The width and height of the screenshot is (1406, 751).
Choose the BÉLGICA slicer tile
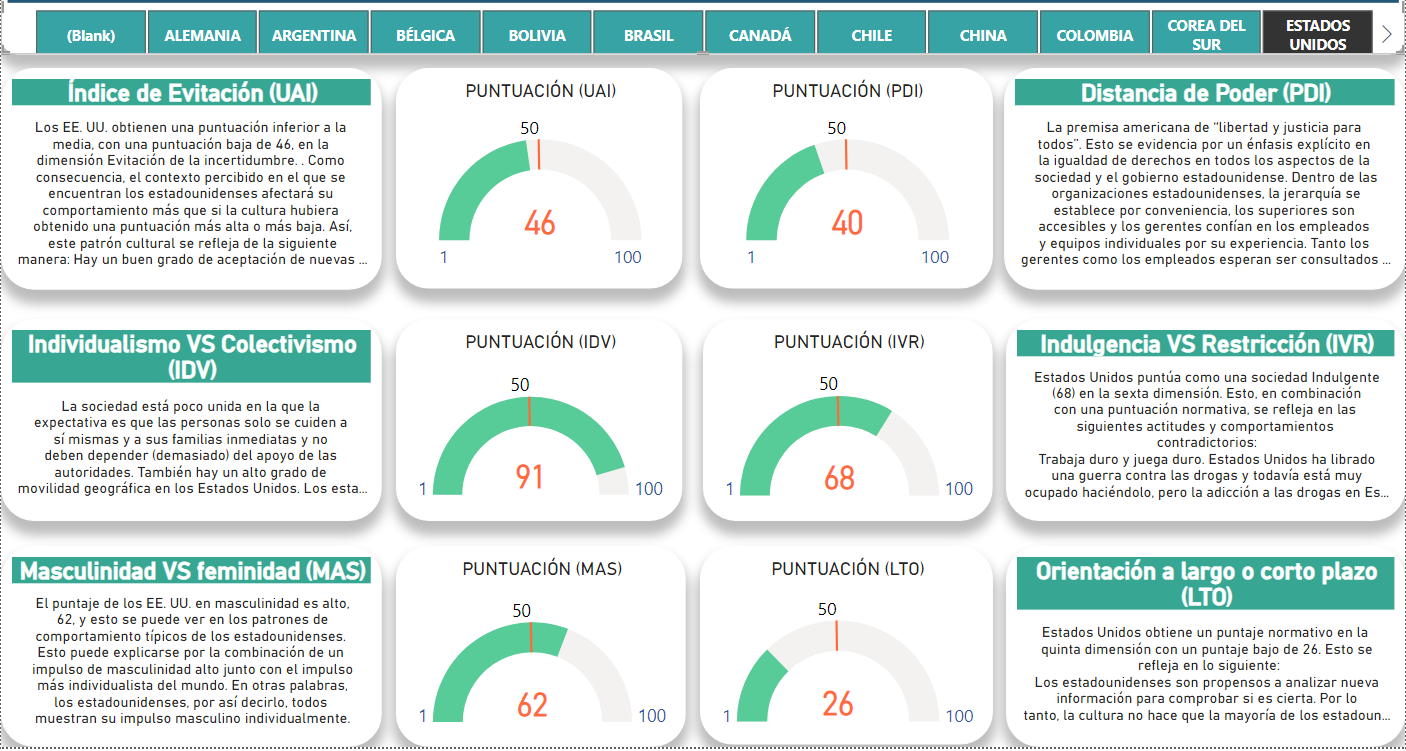425,34
